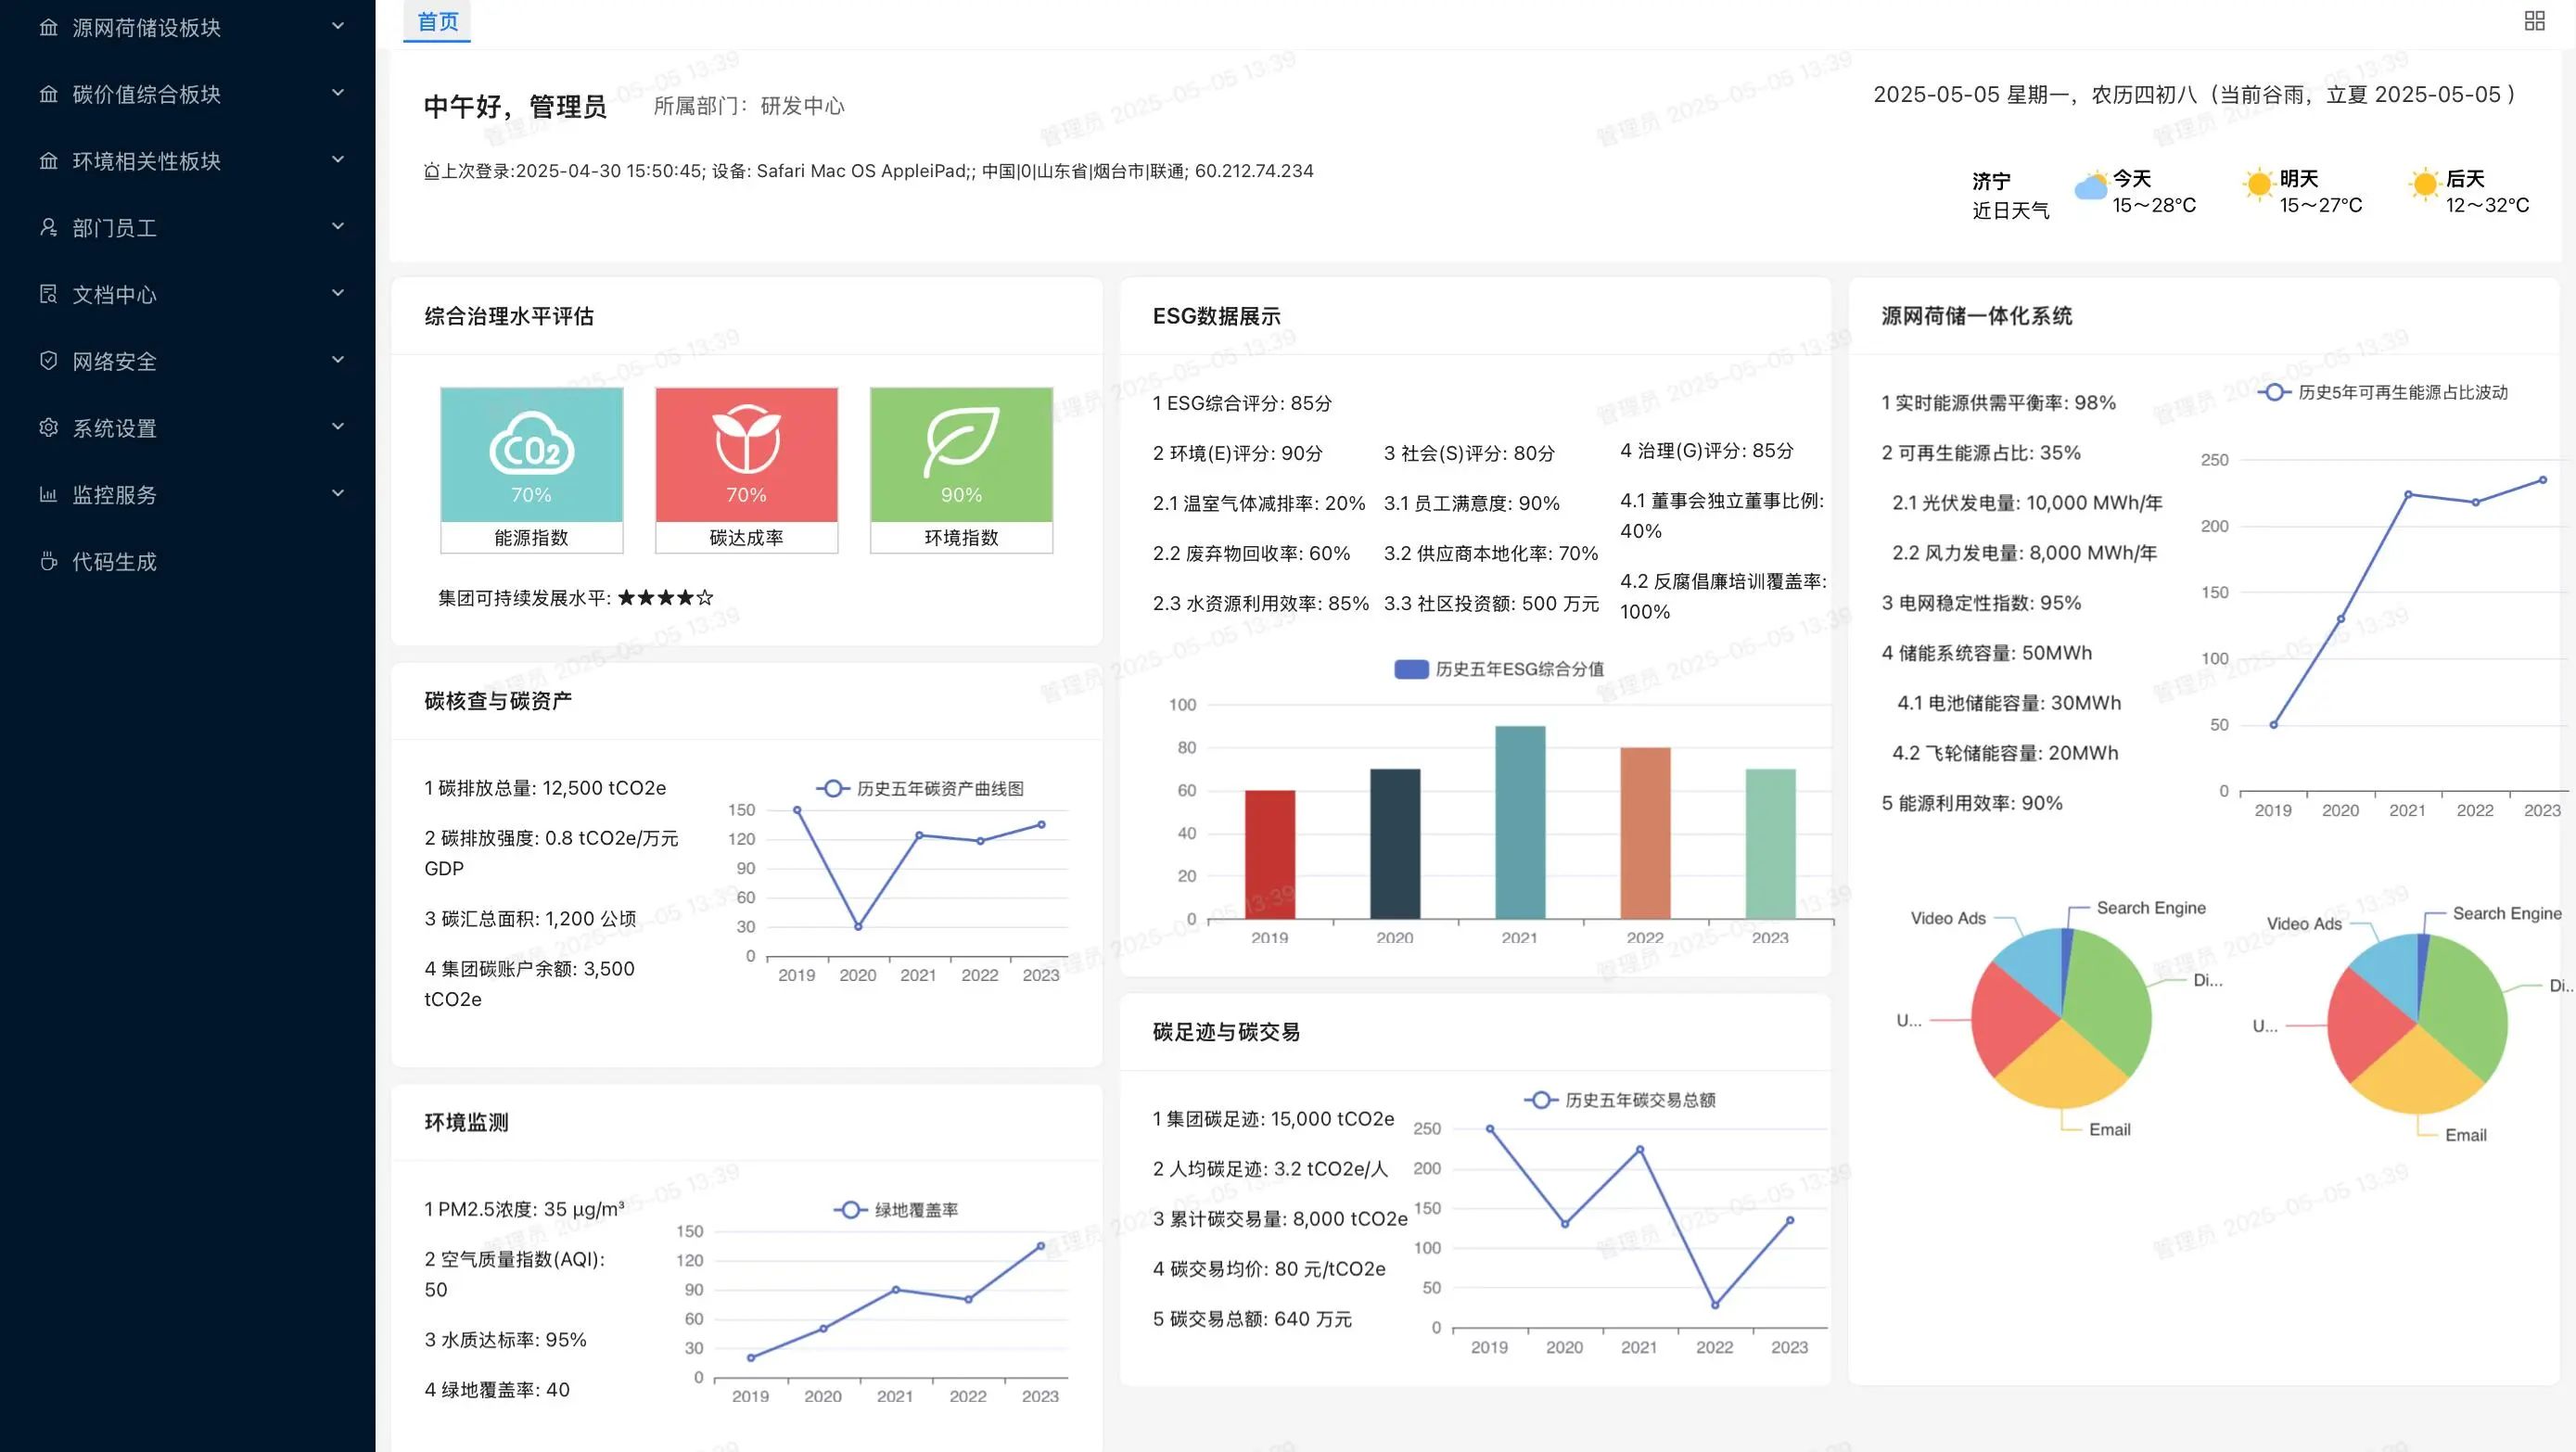Screen dimensions: 2576x1452
Task: Click the 系统设置 gear icon
Action: coord(48,428)
